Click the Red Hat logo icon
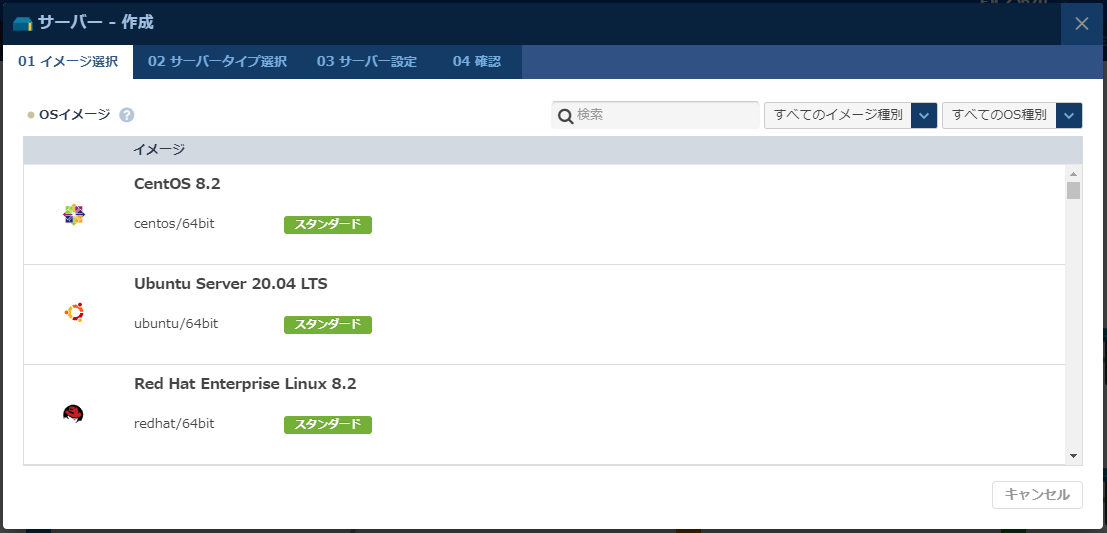Screen dimensions: 1107x533 coord(73,414)
